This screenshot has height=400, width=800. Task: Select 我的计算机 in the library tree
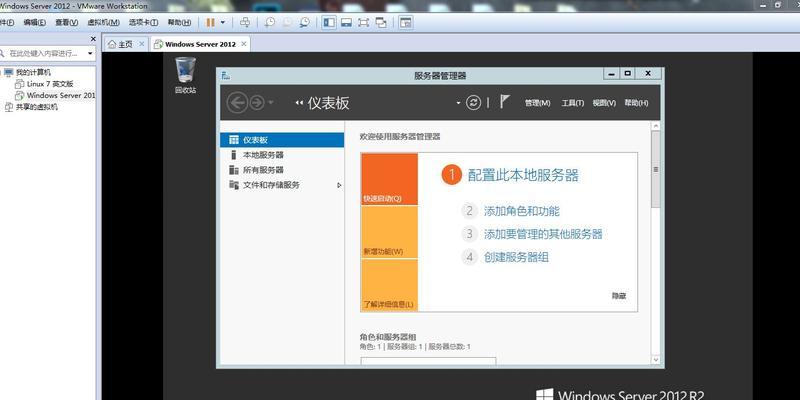[x=33, y=72]
